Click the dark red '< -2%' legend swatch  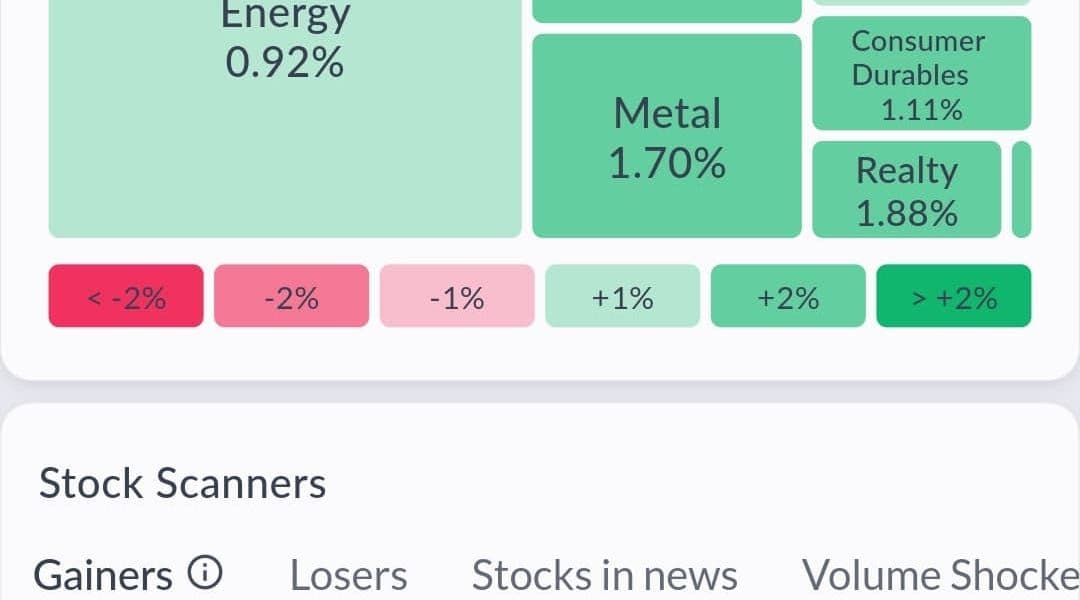tap(126, 296)
